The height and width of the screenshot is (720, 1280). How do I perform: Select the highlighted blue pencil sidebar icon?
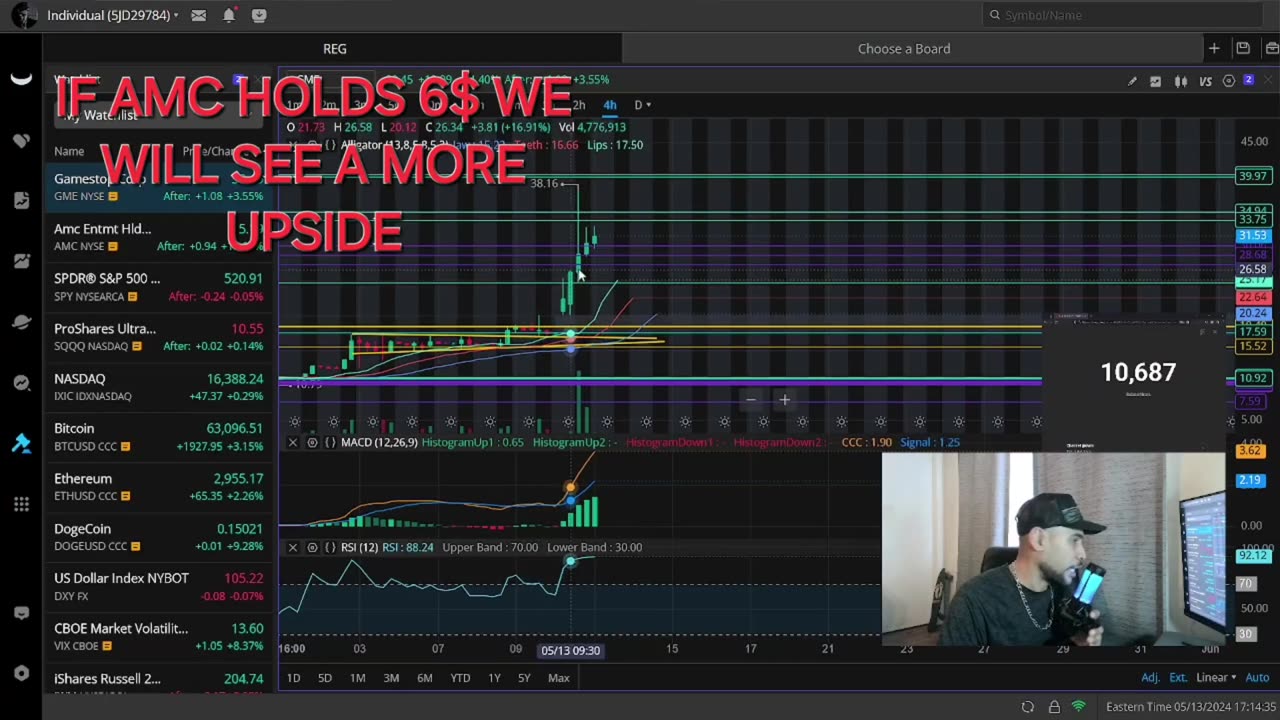[21, 443]
